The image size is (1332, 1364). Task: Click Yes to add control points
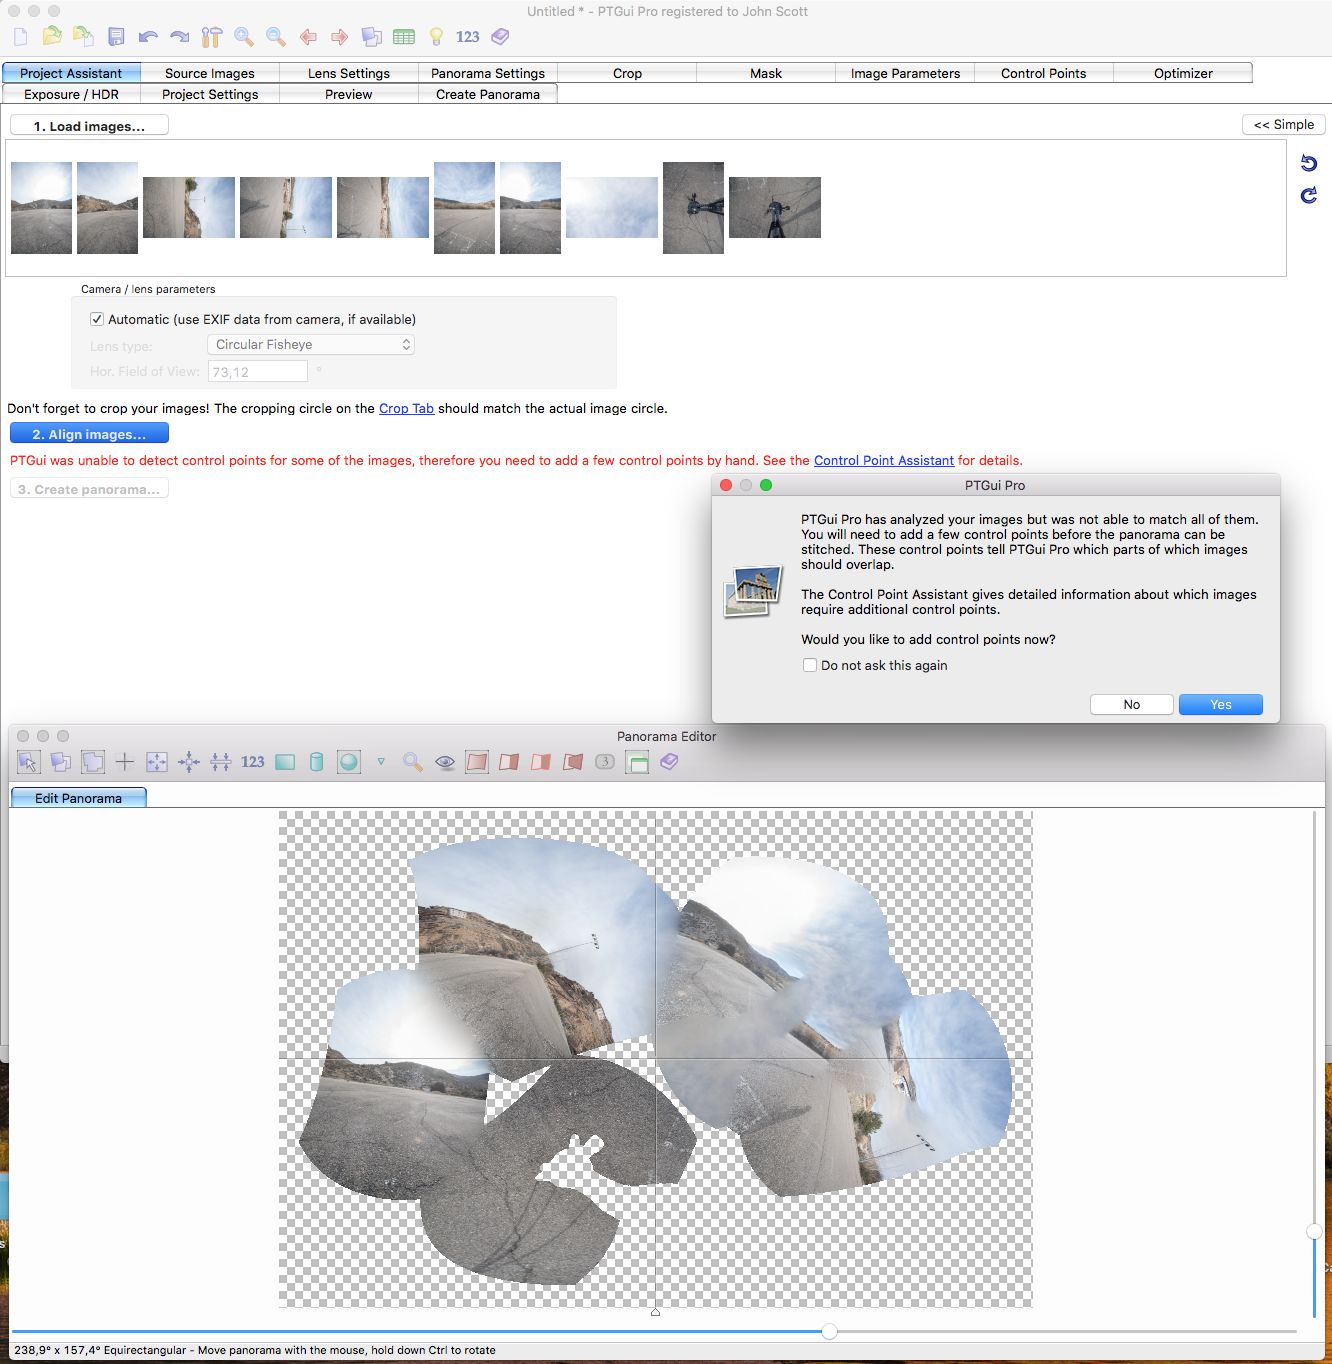click(x=1220, y=705)
